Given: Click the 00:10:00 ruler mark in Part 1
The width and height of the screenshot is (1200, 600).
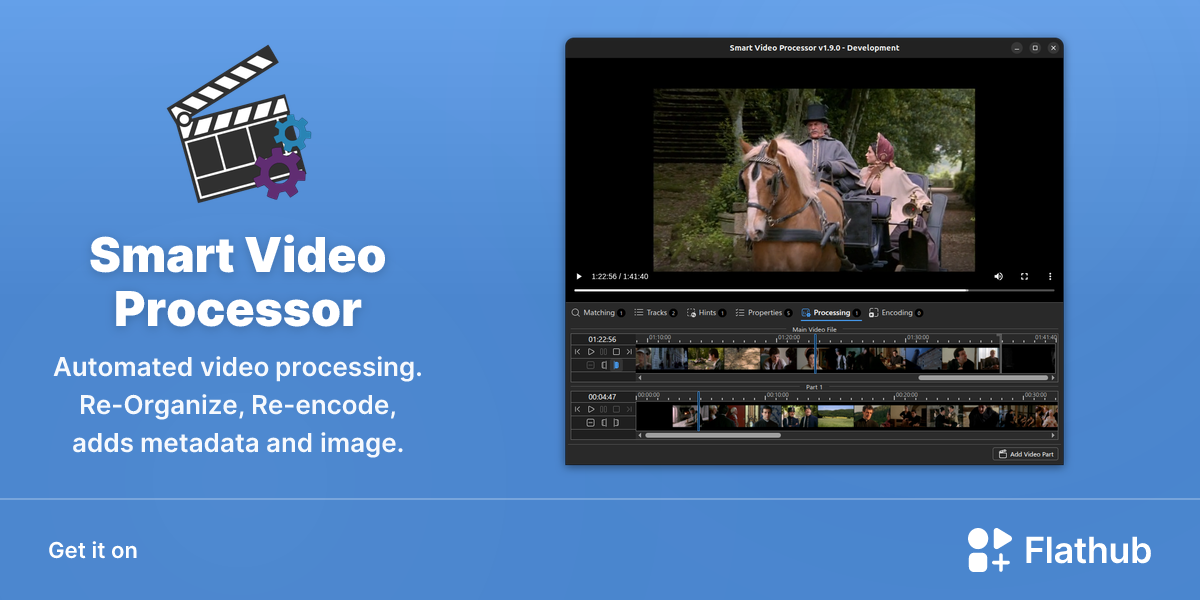Looking at the screenshot, I should pos(779,395).
